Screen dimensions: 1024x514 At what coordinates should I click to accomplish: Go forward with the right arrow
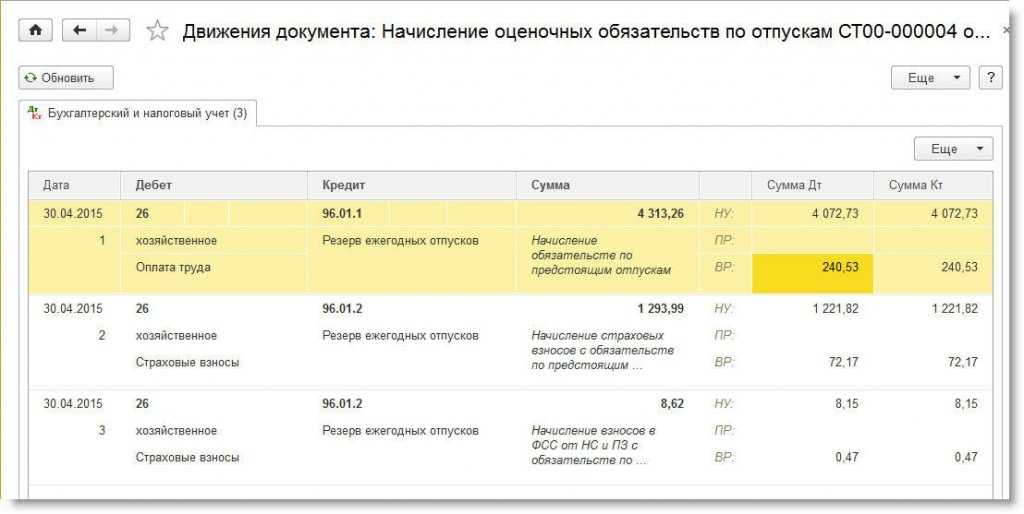(x=111, y=30)
